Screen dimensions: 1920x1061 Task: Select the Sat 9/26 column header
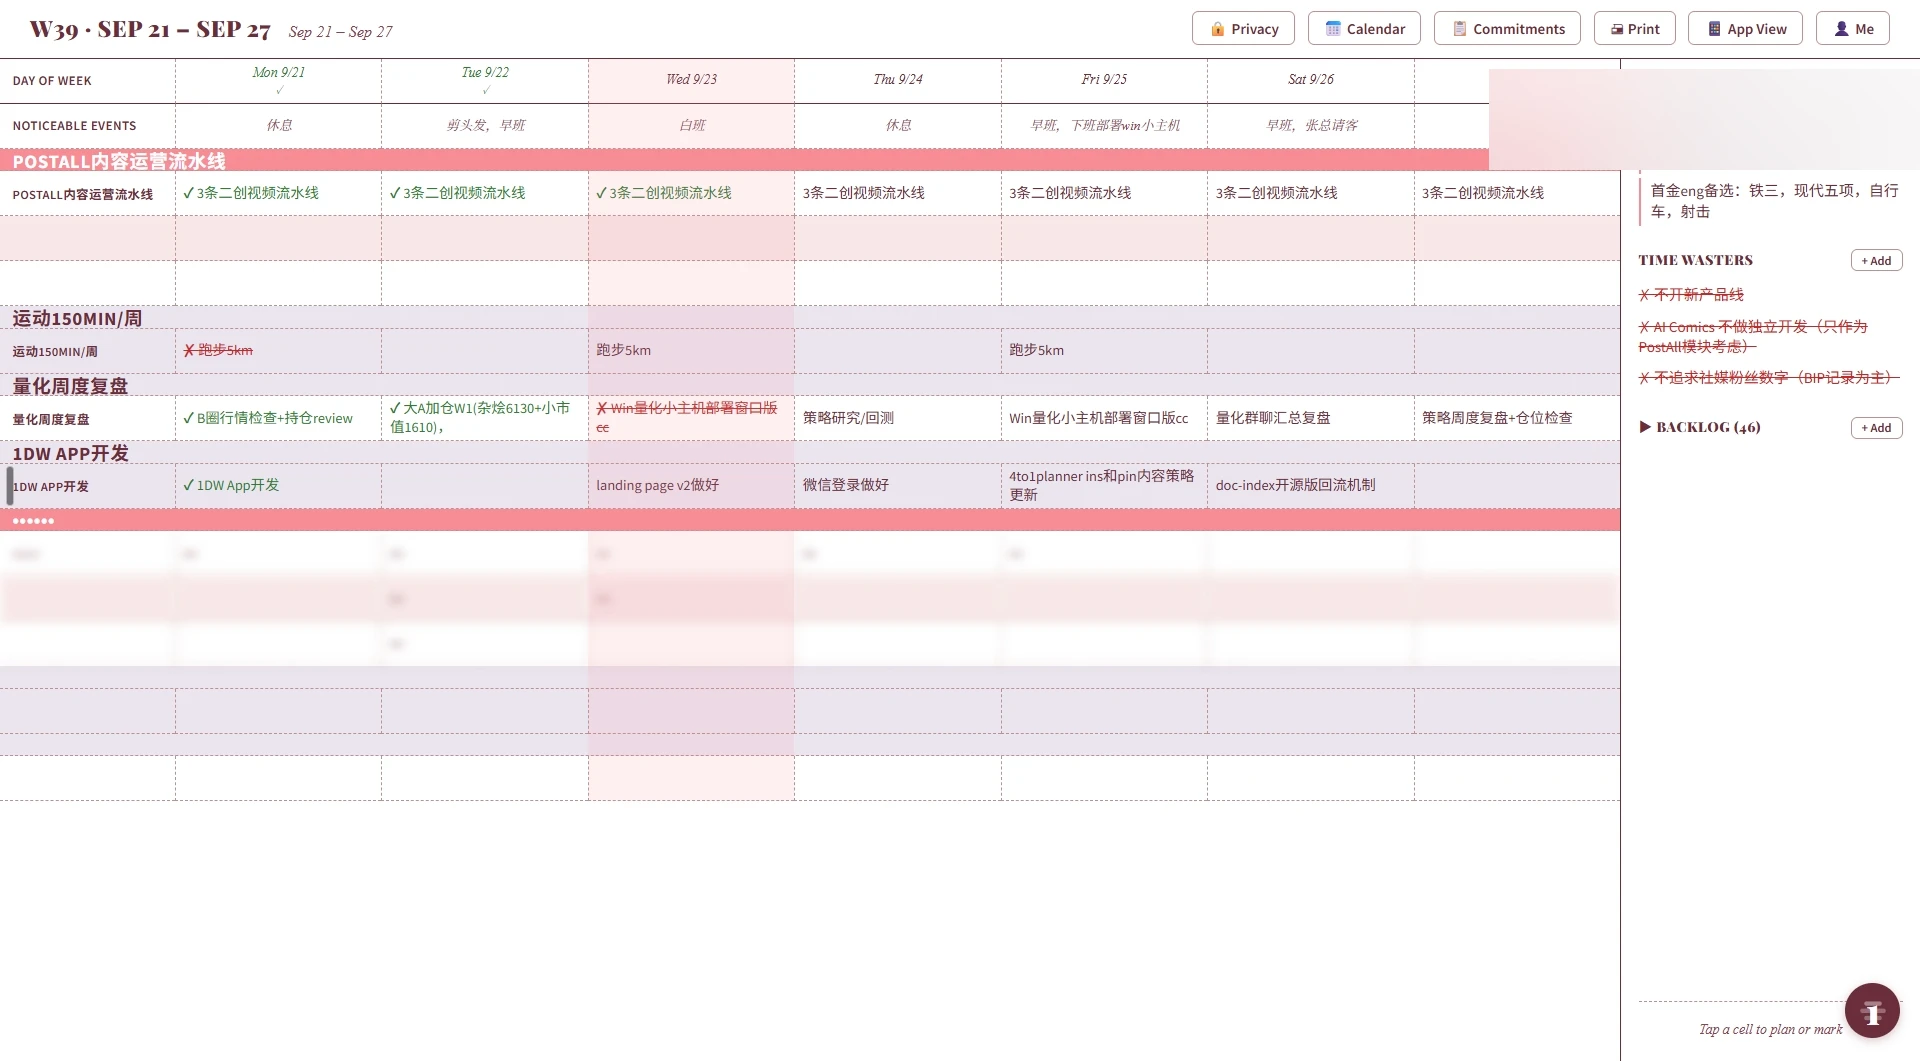pyautogui.click(x=1311, y=80)
